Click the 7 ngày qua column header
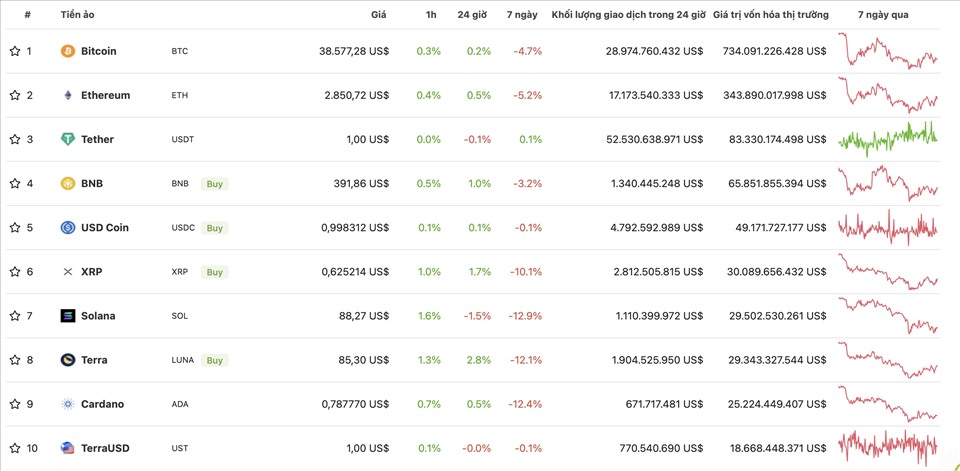This screenshot has width=960, height=471. point(883,15)
